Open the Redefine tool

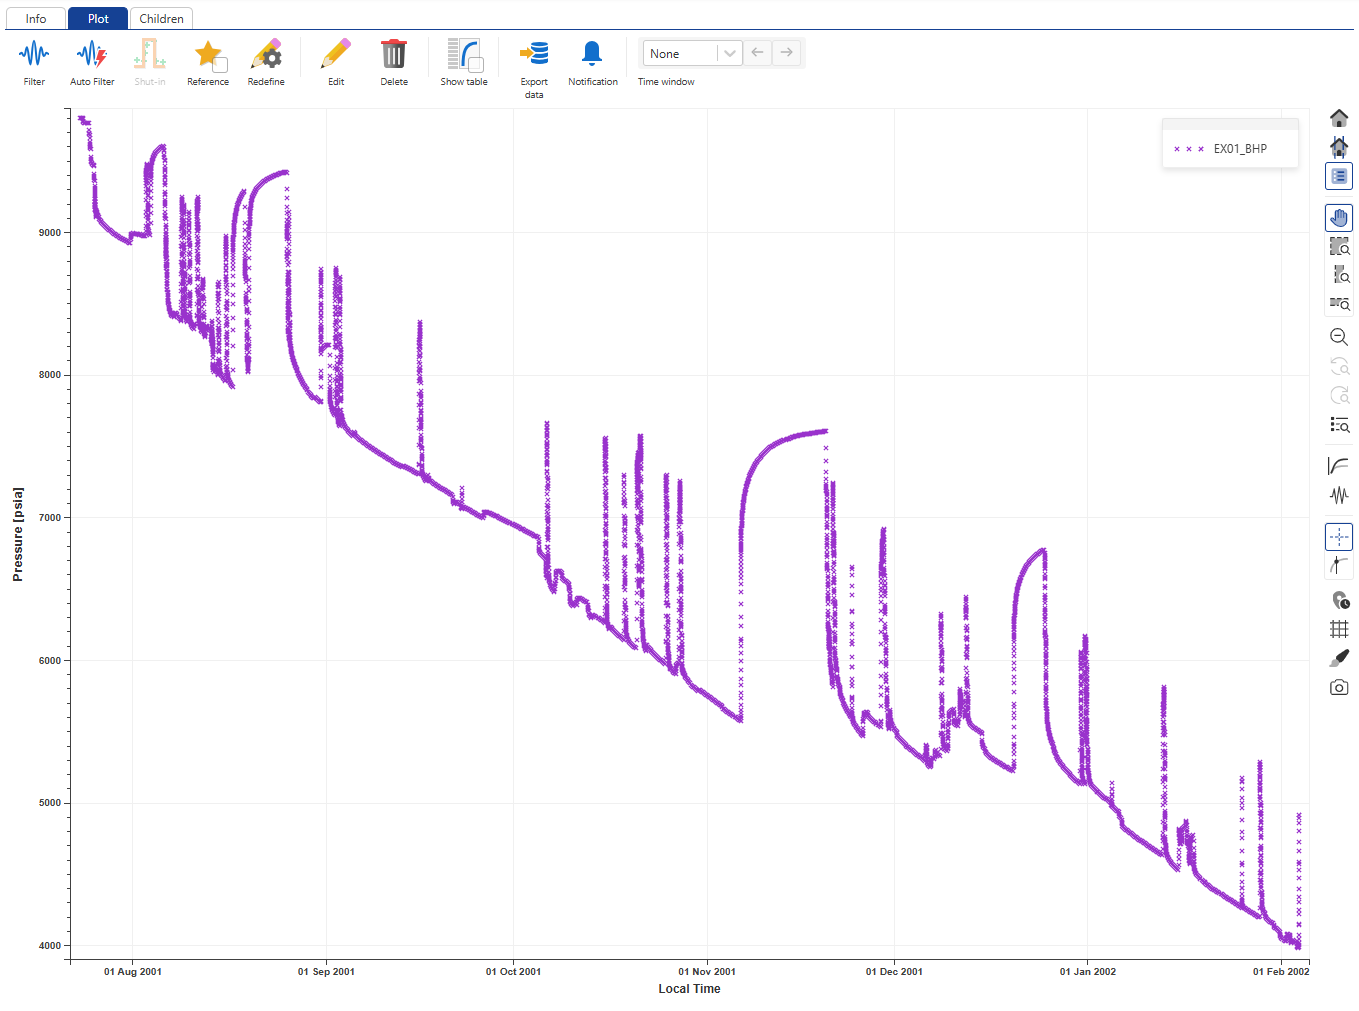point(265,60)
